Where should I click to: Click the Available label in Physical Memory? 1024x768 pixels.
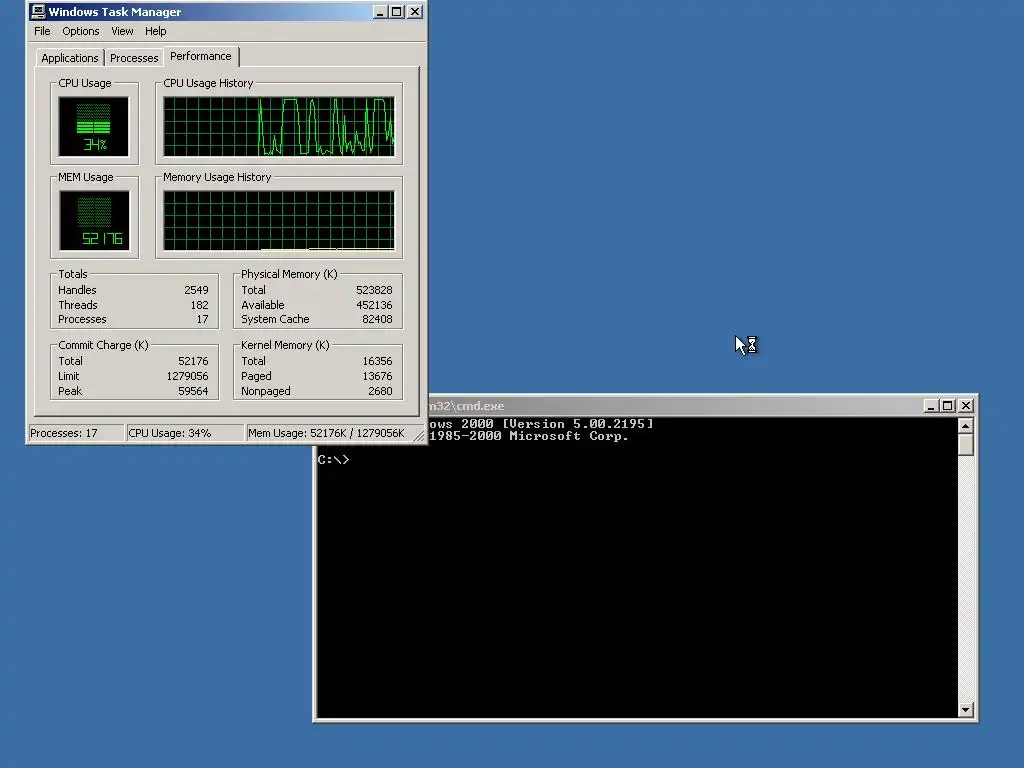263,305
